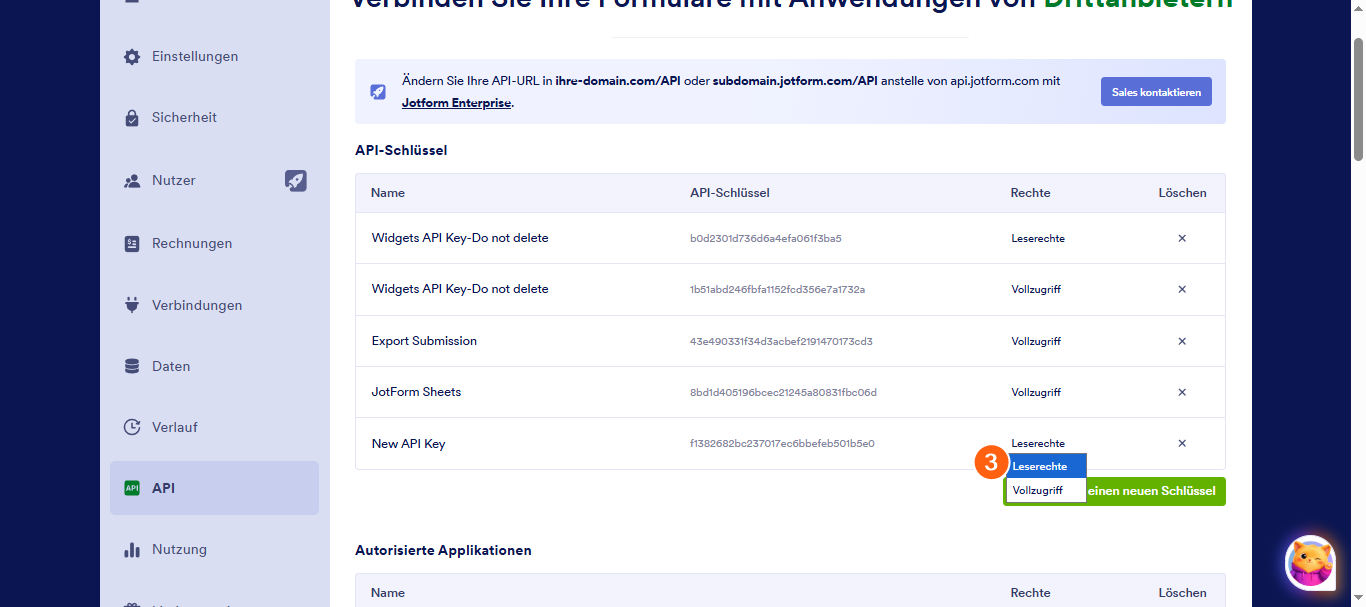Click key 1b51abd246fbfa1152fcd356e7a1732a

(778, 290)
